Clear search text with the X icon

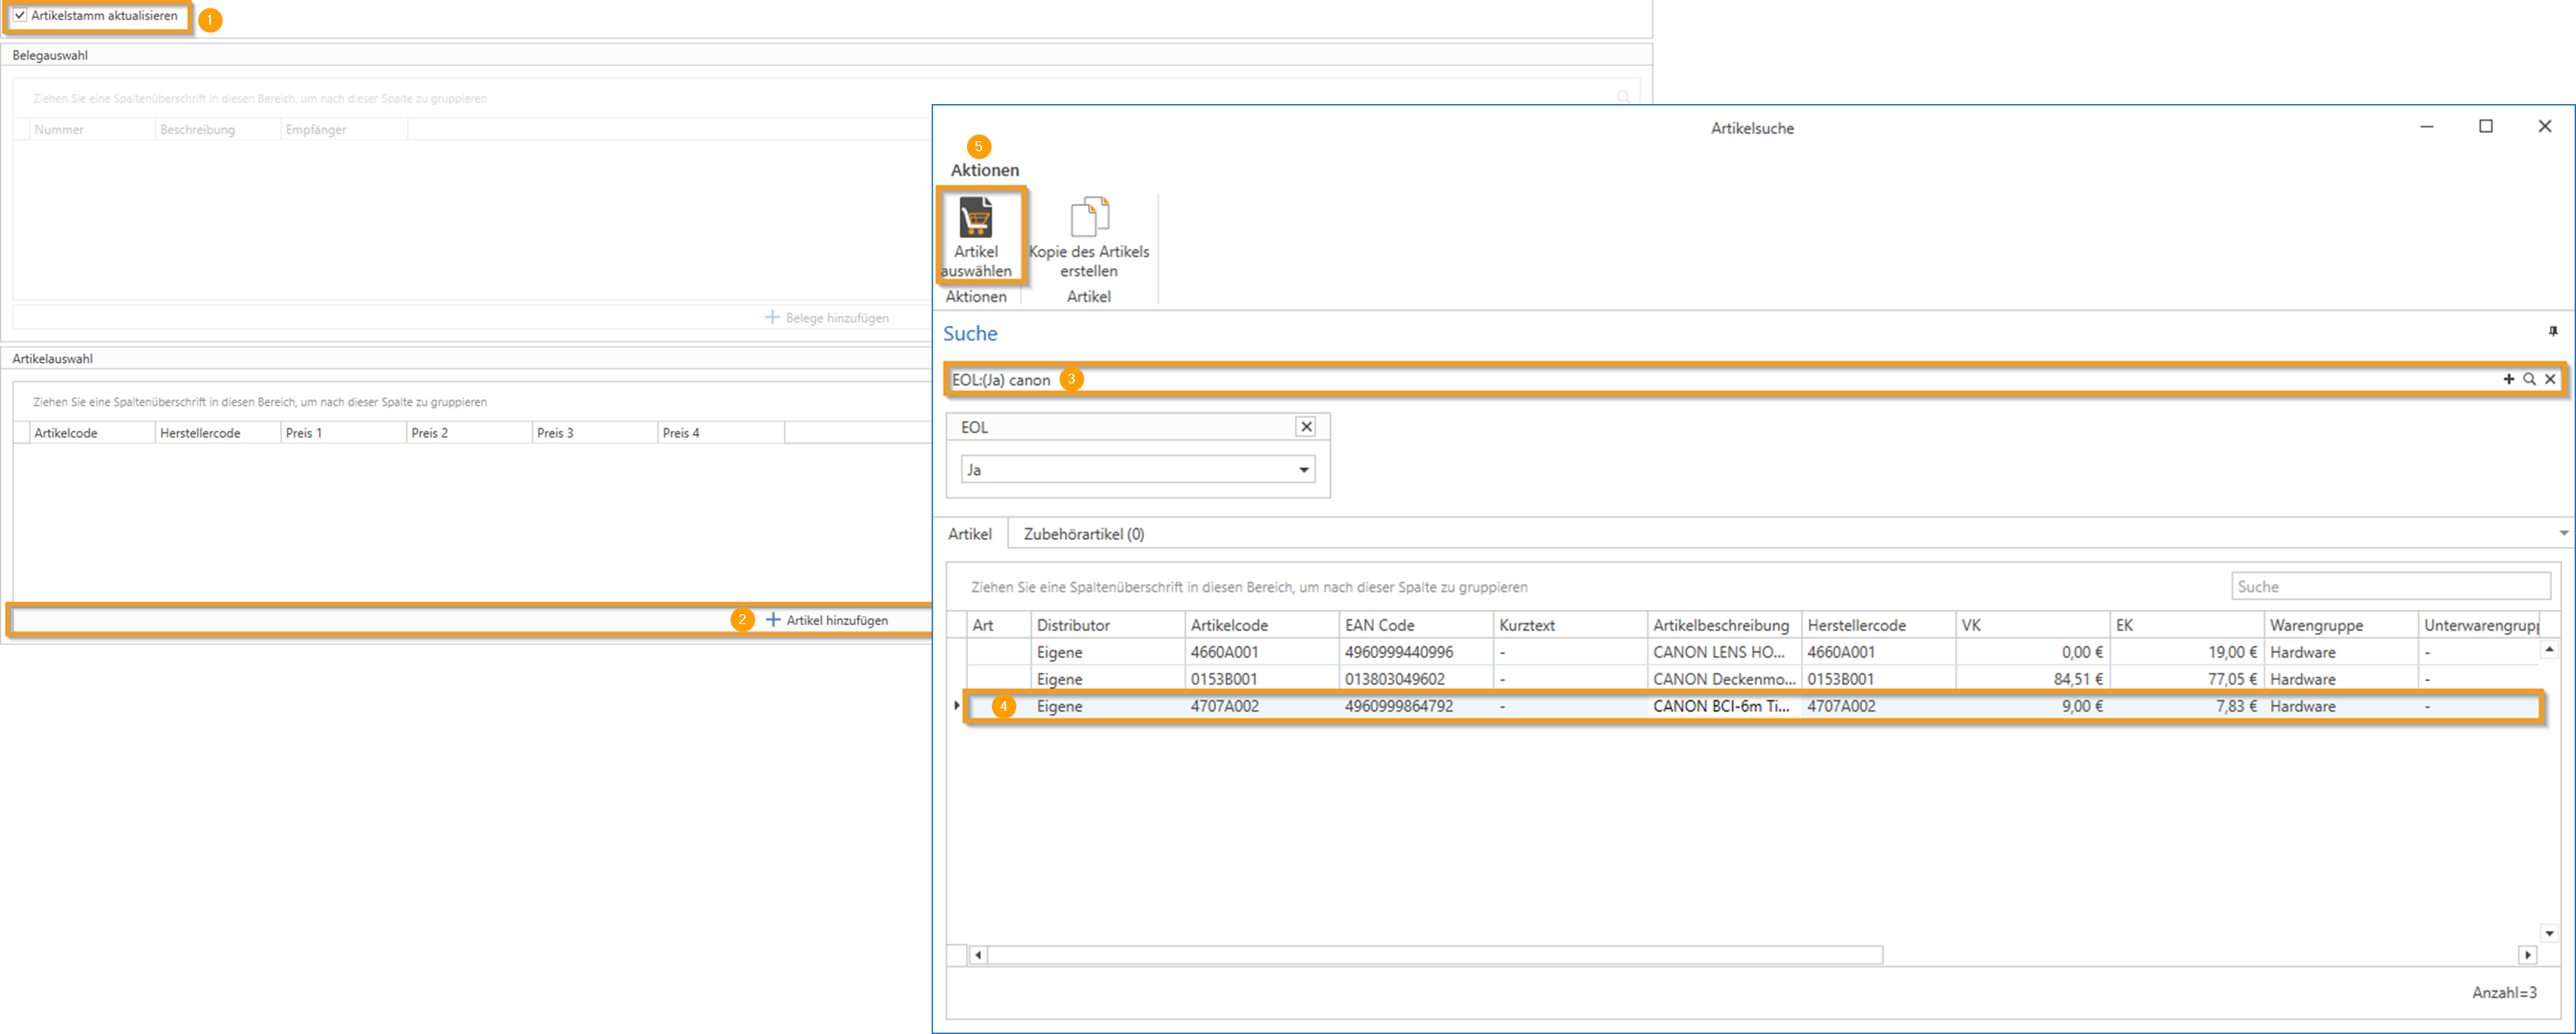[x=2550, y=379]
